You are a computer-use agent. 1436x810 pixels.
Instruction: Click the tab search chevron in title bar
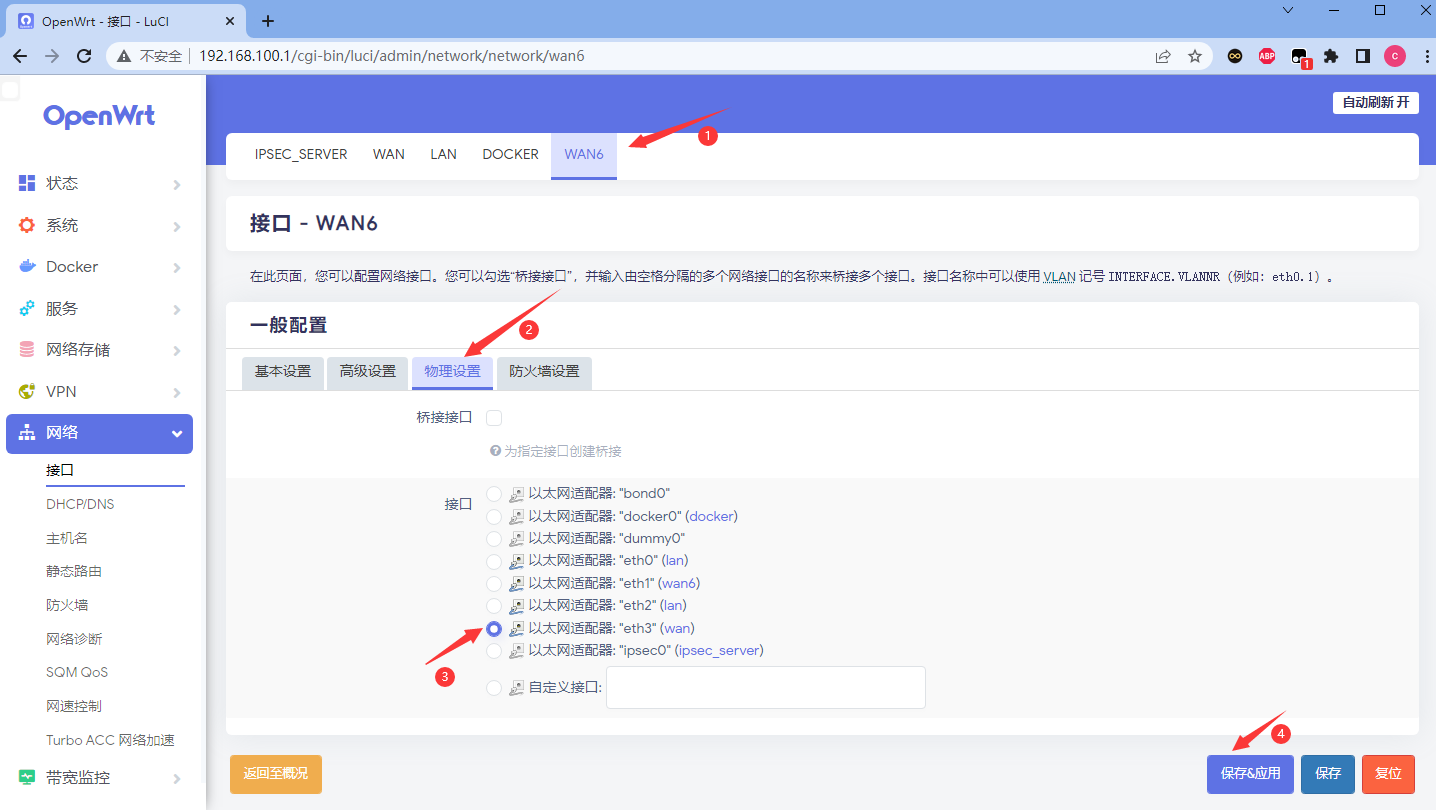click(1287, 10)
